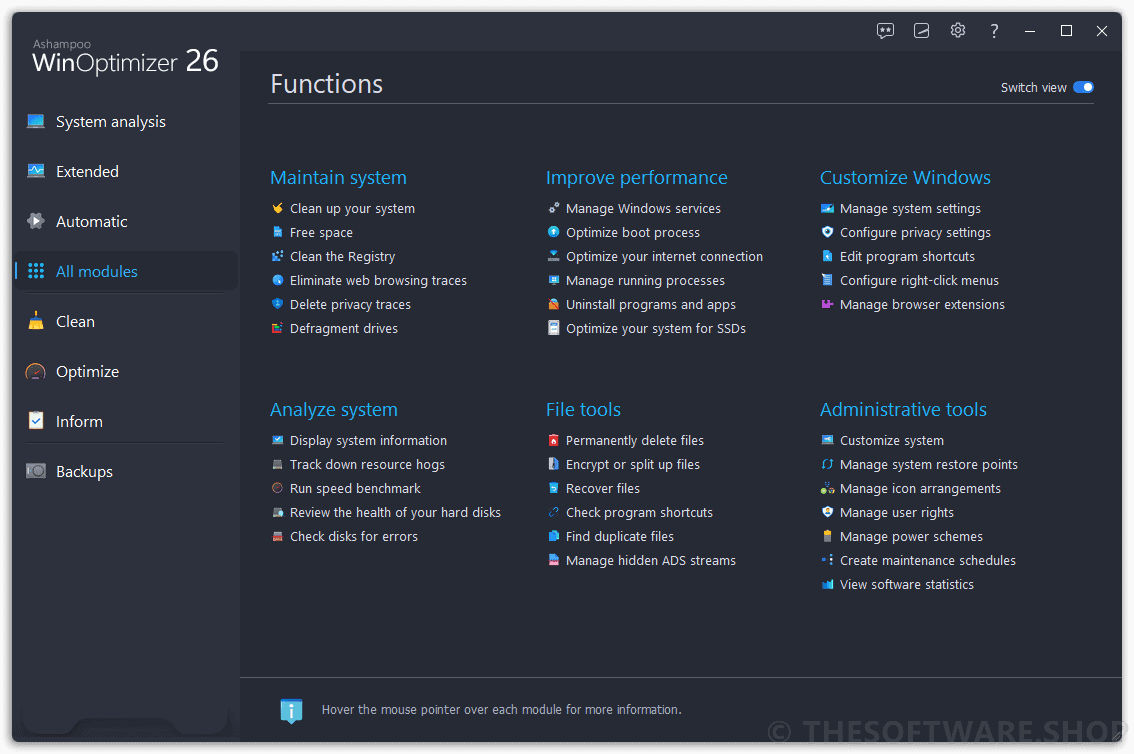Click the Maintain system heading
The width and height of the screenshot is (1134, 754).
coord(338,178)
